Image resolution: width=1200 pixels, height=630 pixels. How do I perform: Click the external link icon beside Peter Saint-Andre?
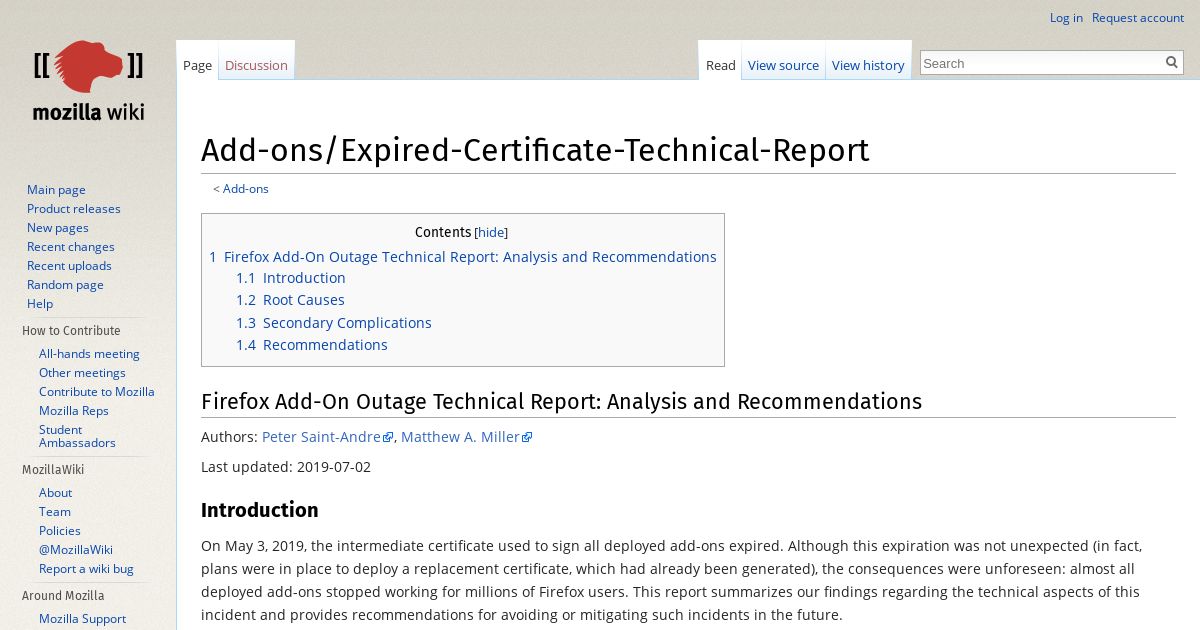pyautogui.click(x=389, y=437)
